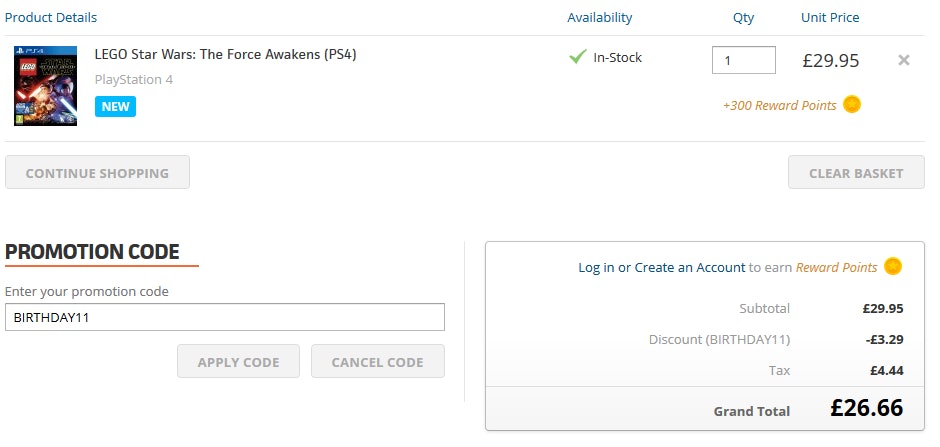This screenshot has height=447, width=940.
Task: Click the +300 Reward Points text
Action: coord(779,105)
